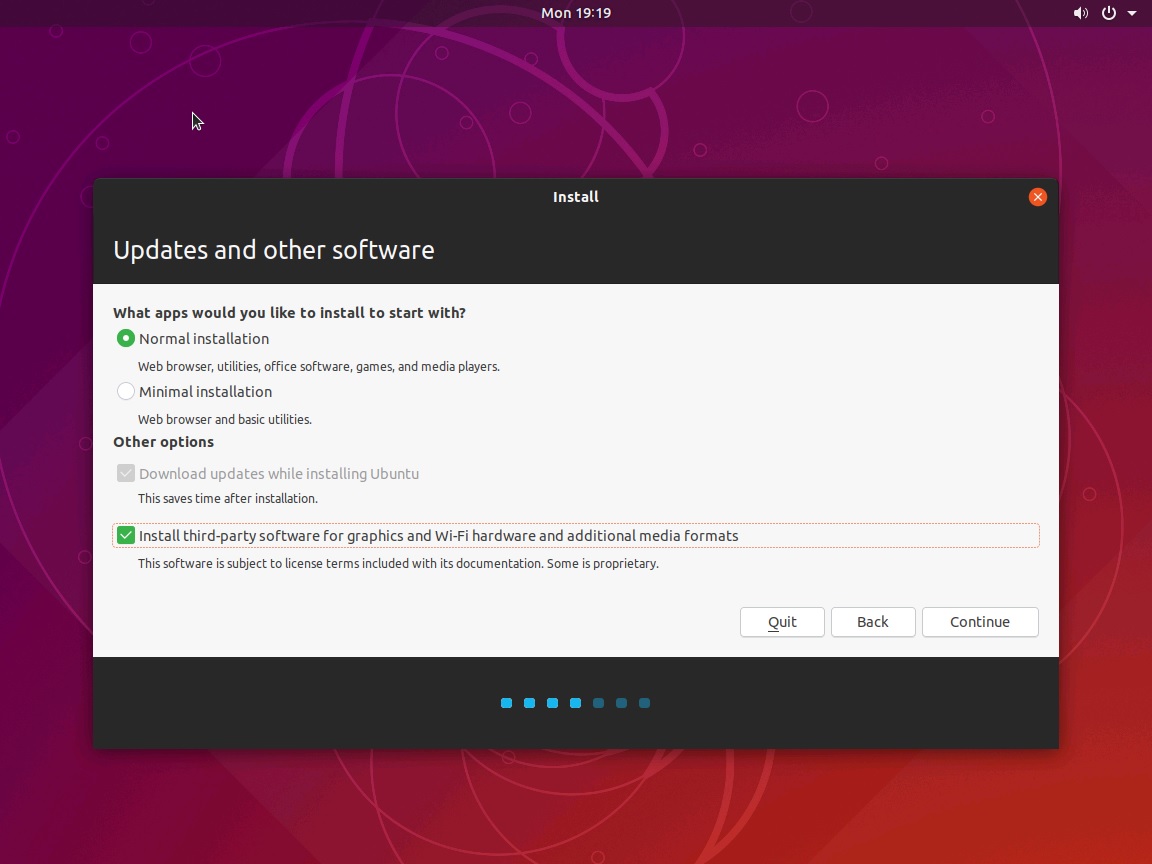Click the 'Web browser, utilities, office software' description
This screenshot has height=864, width=1152.
(319, 367)
